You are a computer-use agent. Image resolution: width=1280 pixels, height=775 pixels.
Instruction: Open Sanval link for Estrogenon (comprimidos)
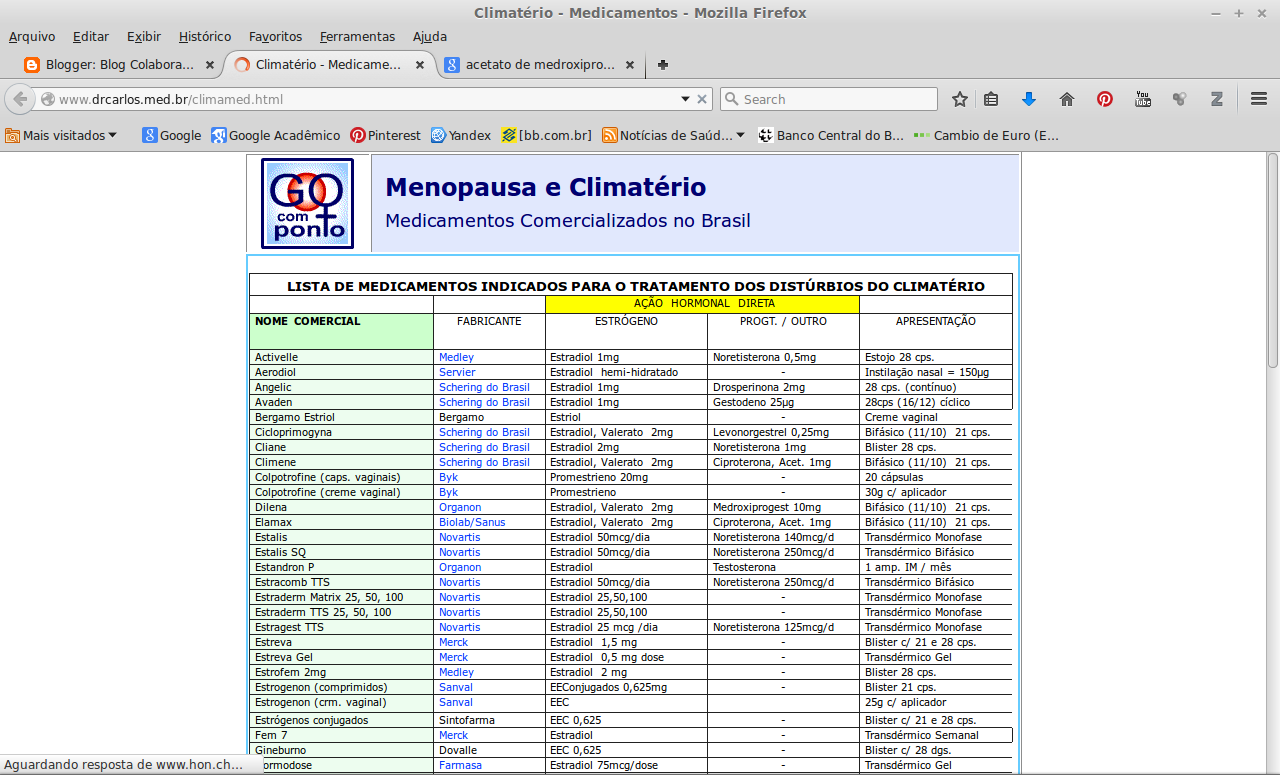tap(456, 687)
